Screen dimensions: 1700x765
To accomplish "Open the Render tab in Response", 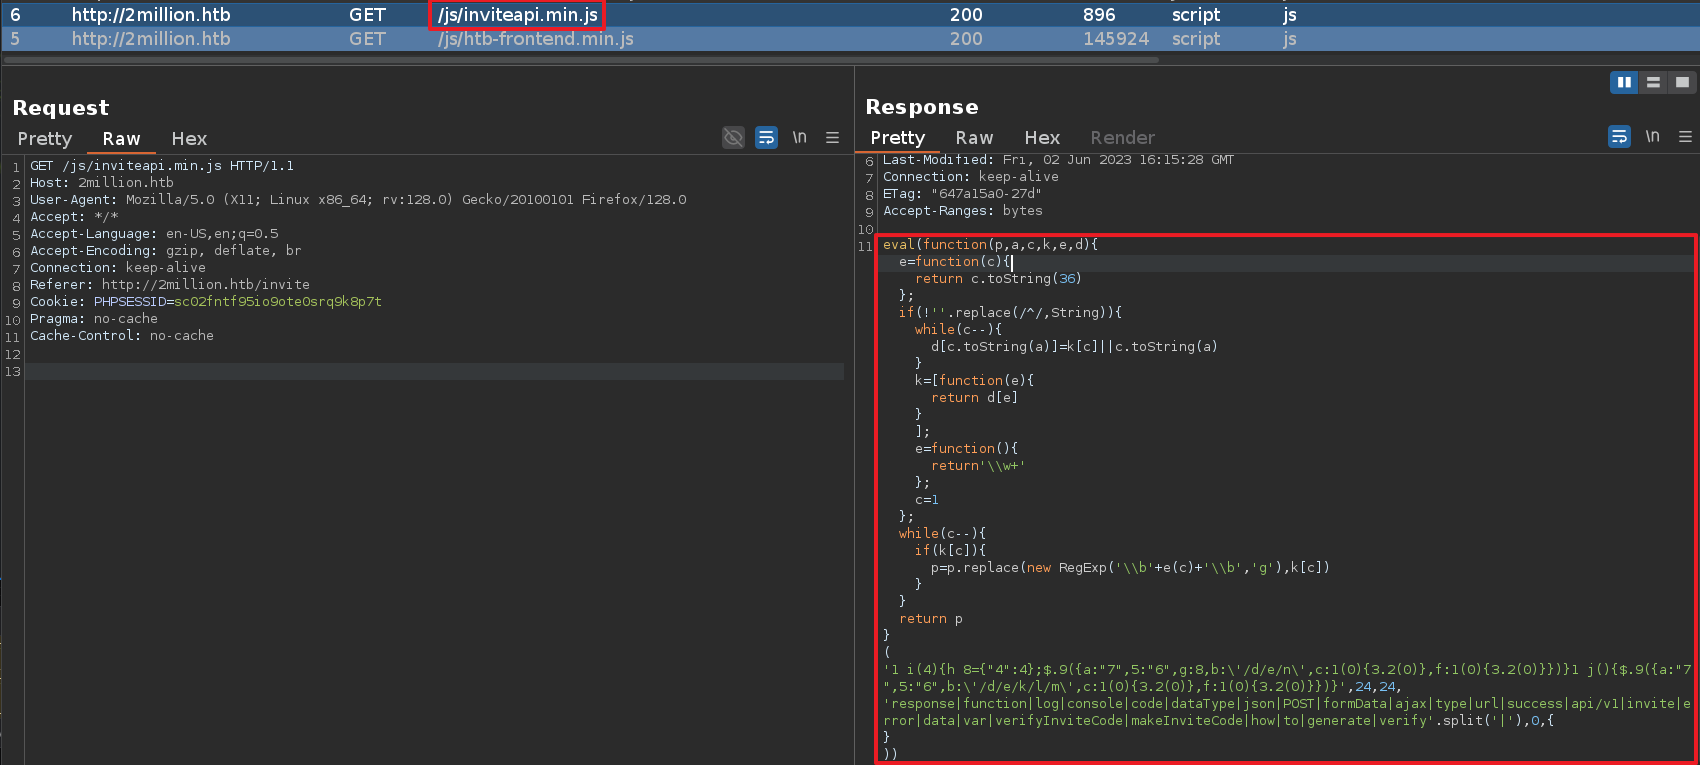I will click(x=1122, y=138).
